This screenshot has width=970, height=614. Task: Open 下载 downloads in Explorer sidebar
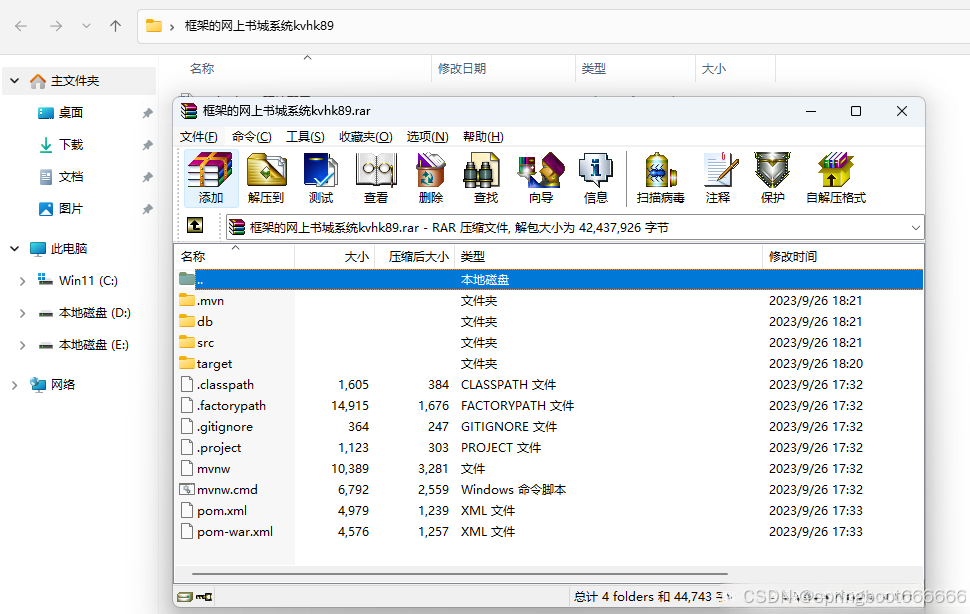coord(71,145)
